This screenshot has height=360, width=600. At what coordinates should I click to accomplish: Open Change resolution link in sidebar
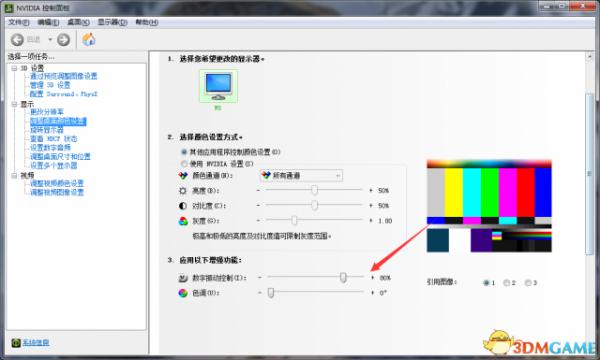47,112
